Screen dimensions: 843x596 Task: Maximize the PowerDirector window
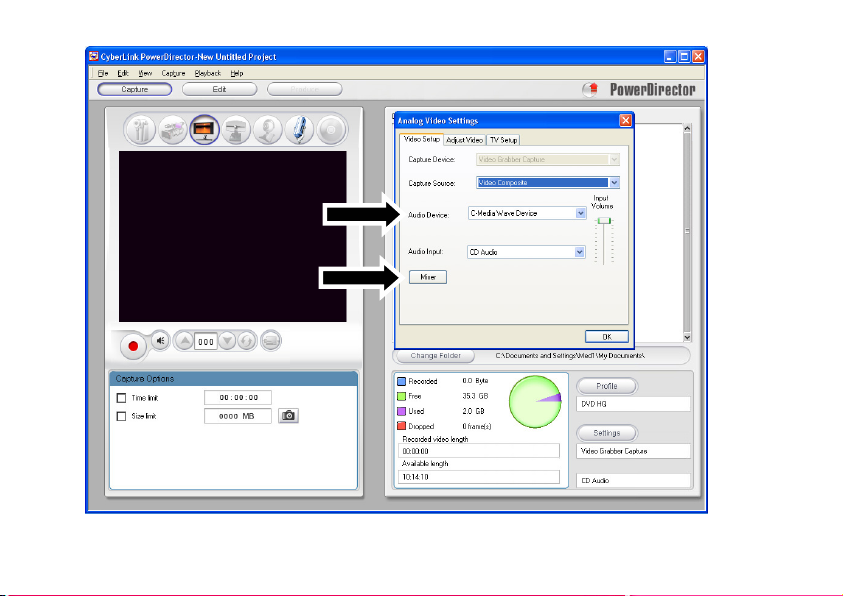(x=684, y=56)
